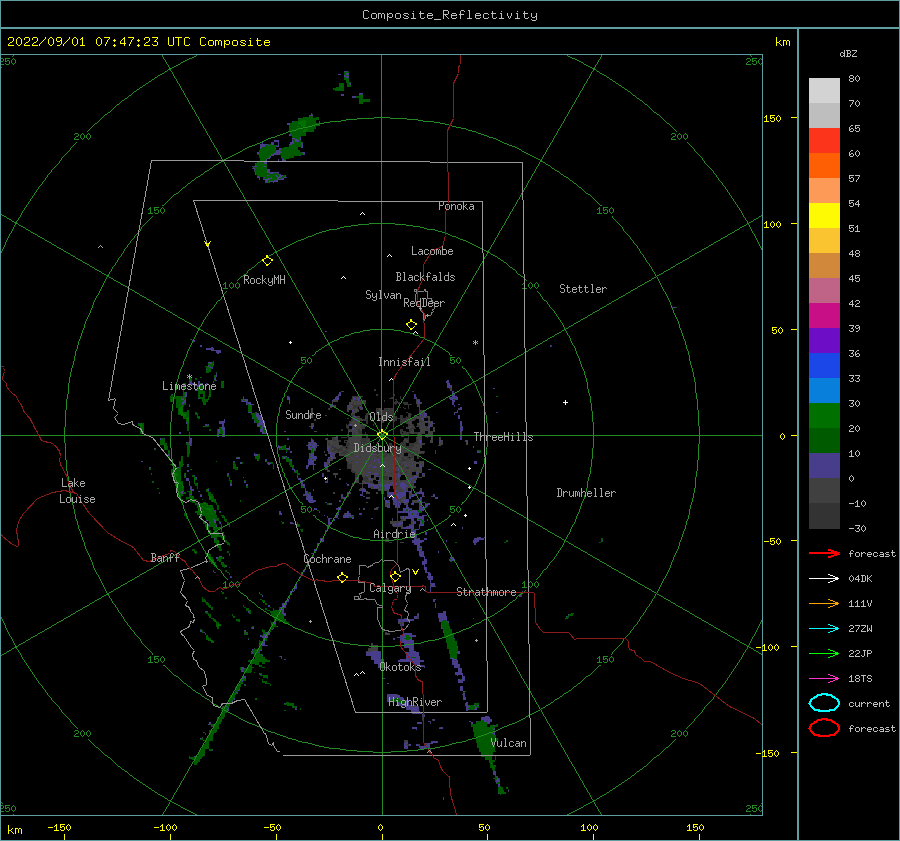Click the red forecast arrow in the legend
Image resolution: width=900 pixels, height=841 pixels.
click(x=824, y=553)
